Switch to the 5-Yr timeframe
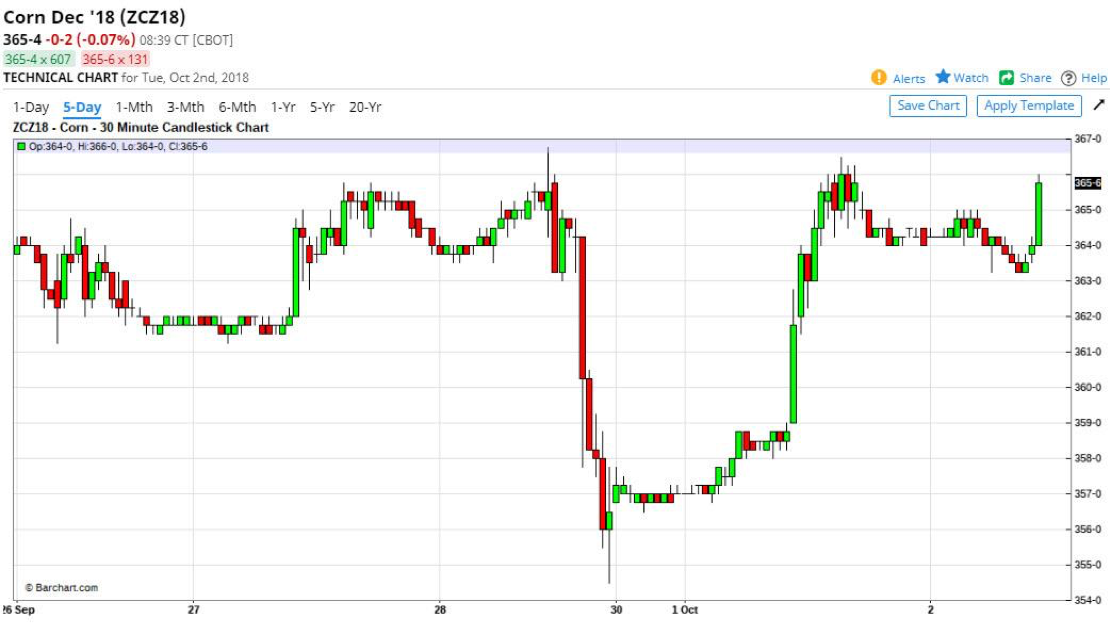1110x633 pixels. (322, 107)
